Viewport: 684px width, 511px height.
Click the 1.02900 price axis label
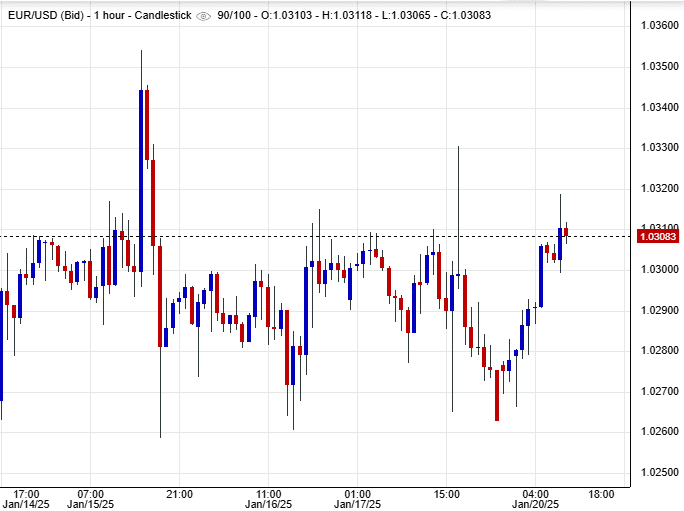659,310
